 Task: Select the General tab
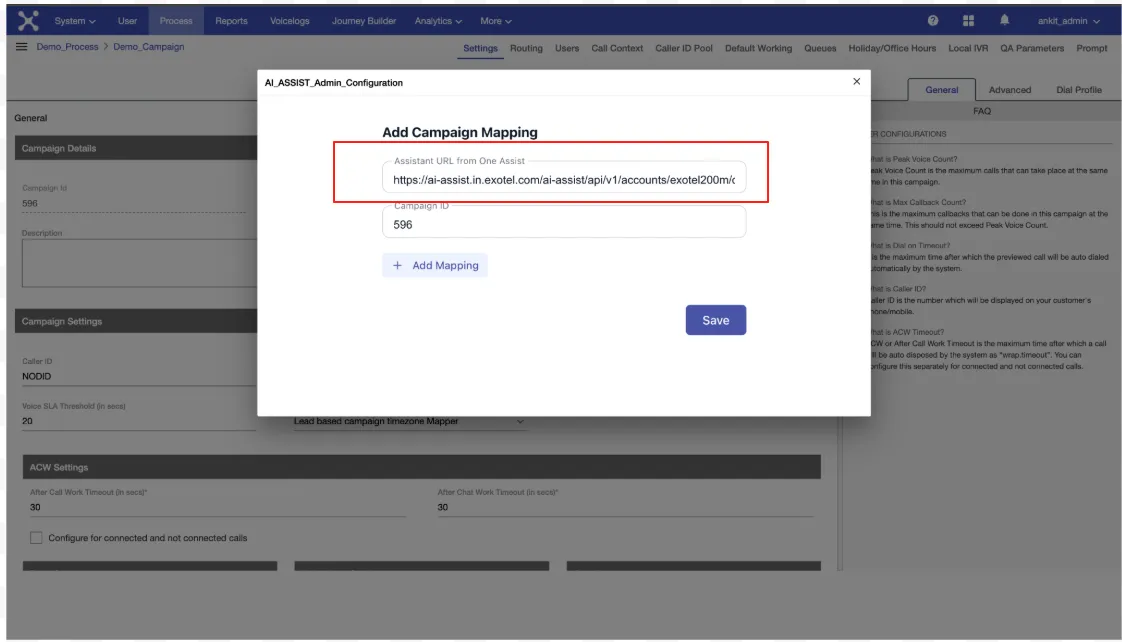click(941, 89)
